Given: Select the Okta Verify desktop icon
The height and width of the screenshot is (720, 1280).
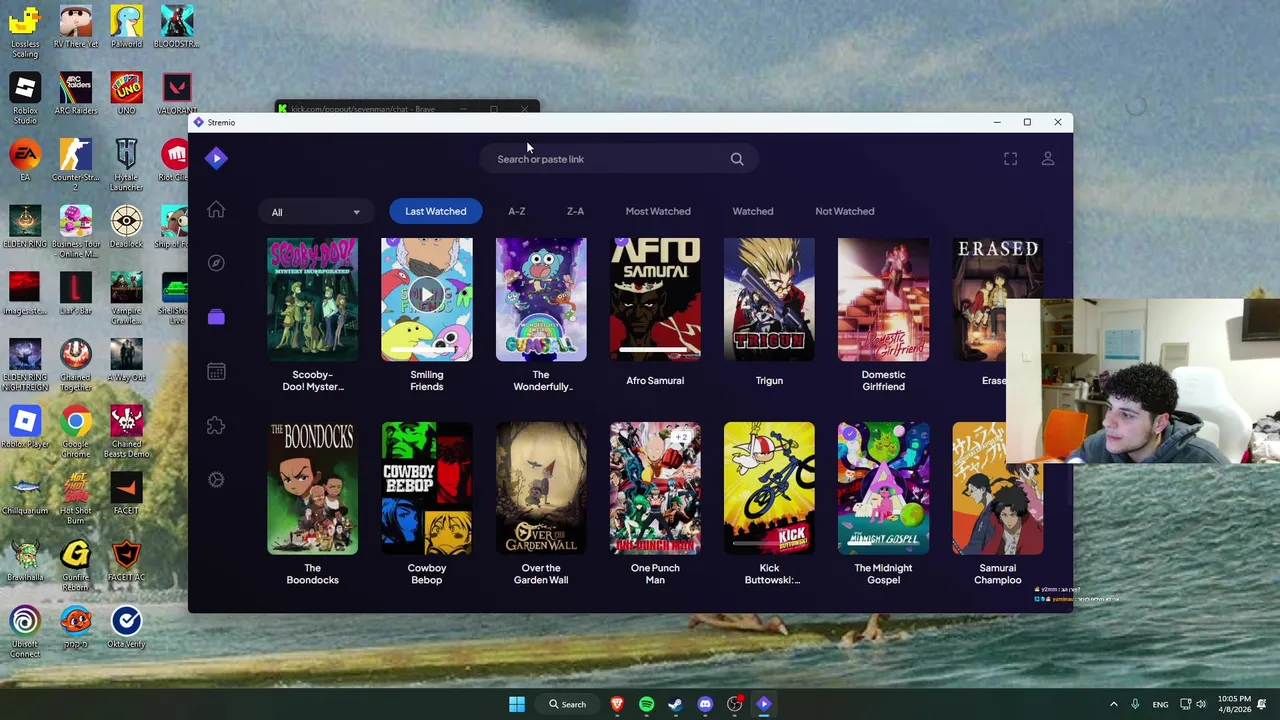Looking at the screenshot, I should (126, 627).
